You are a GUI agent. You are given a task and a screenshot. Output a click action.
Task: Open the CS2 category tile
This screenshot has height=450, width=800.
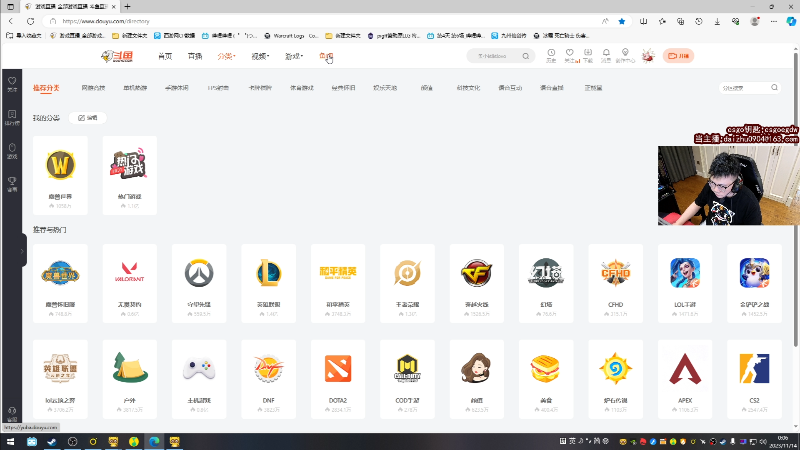(x=754, y=379)
